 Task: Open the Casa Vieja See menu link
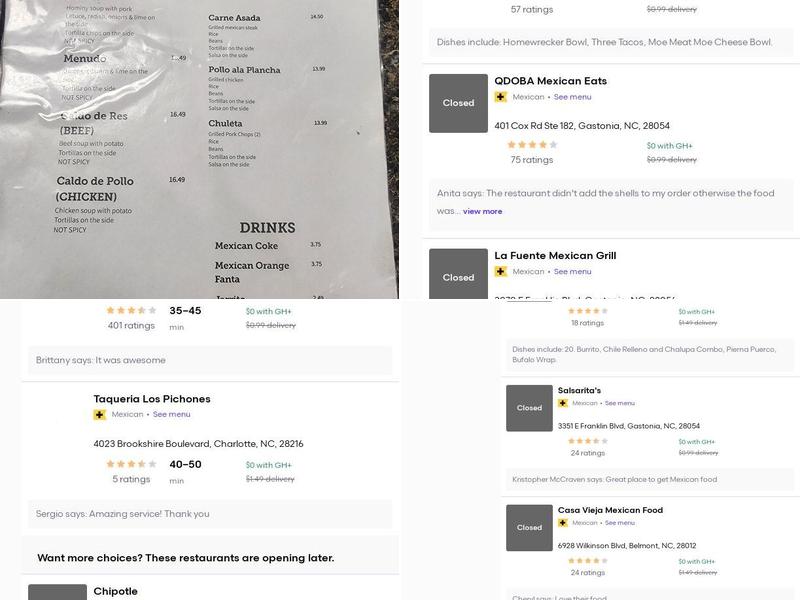pyautogui.click(x=619, y=523)
